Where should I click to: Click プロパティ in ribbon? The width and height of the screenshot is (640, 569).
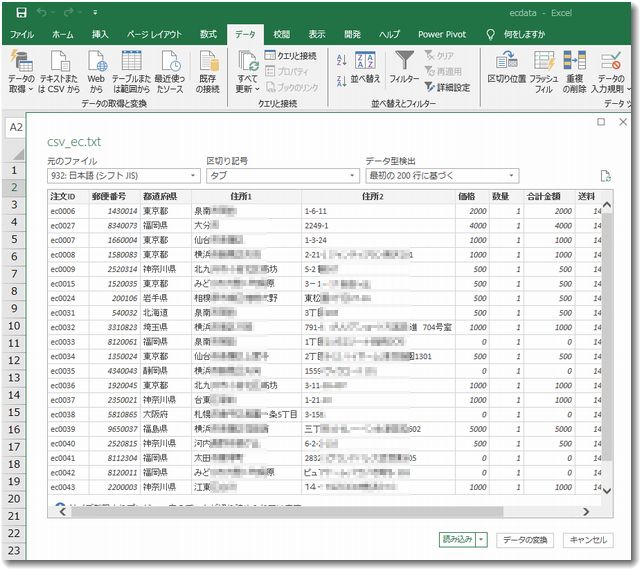pyautogui.click(x=287, y=71)
